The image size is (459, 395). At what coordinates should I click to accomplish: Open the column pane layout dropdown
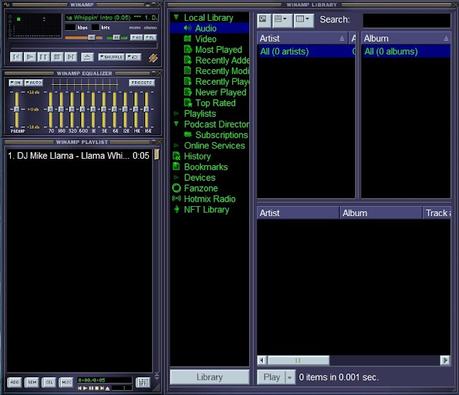coord(303,20)
